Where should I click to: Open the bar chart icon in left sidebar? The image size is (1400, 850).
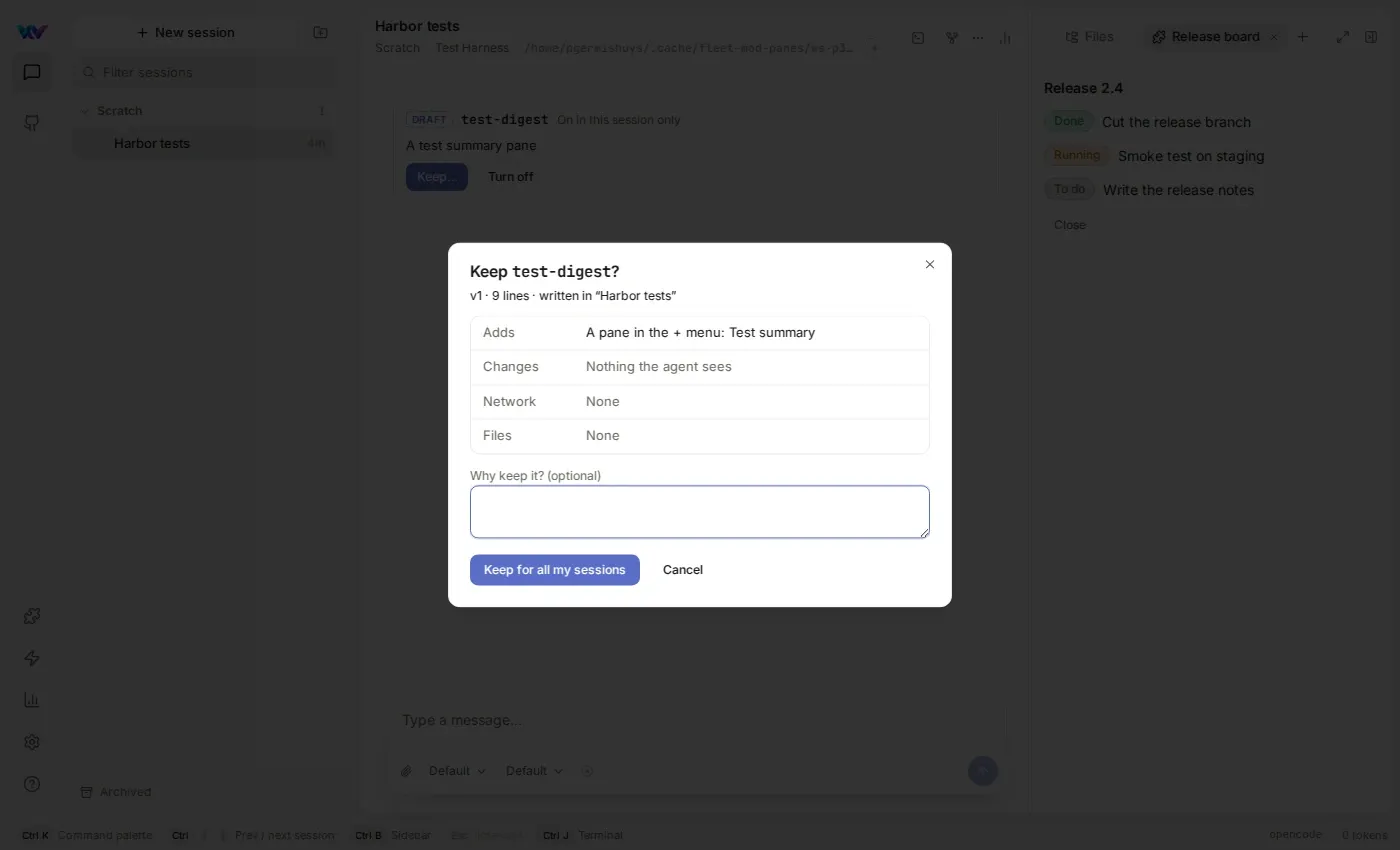pyautogui.click(x=32, y=700)
